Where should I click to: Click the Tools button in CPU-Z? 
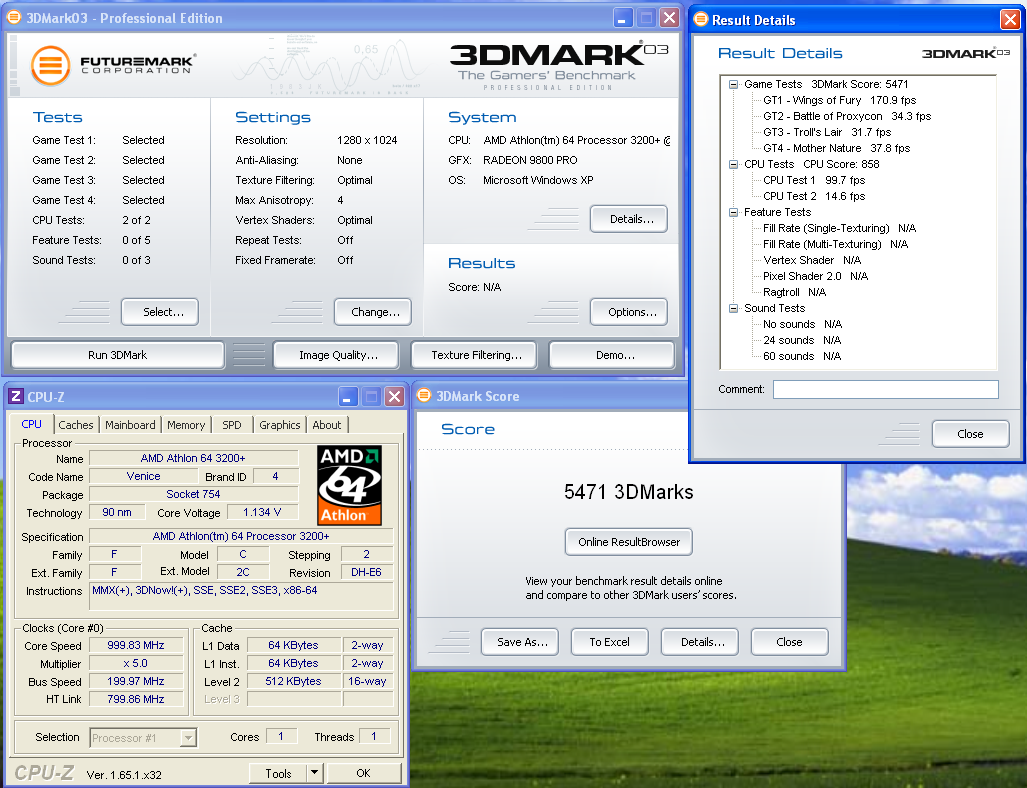coord(278,773)
